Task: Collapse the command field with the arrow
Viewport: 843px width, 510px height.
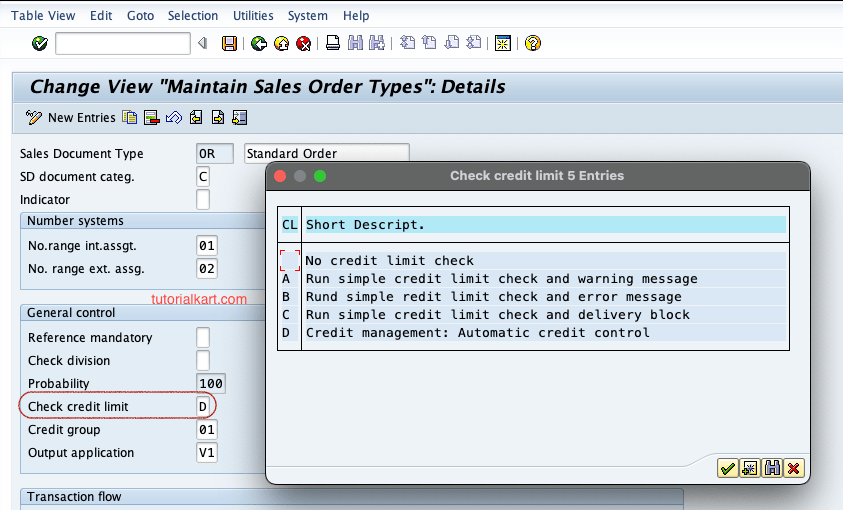Action: [x=203, y=43]
